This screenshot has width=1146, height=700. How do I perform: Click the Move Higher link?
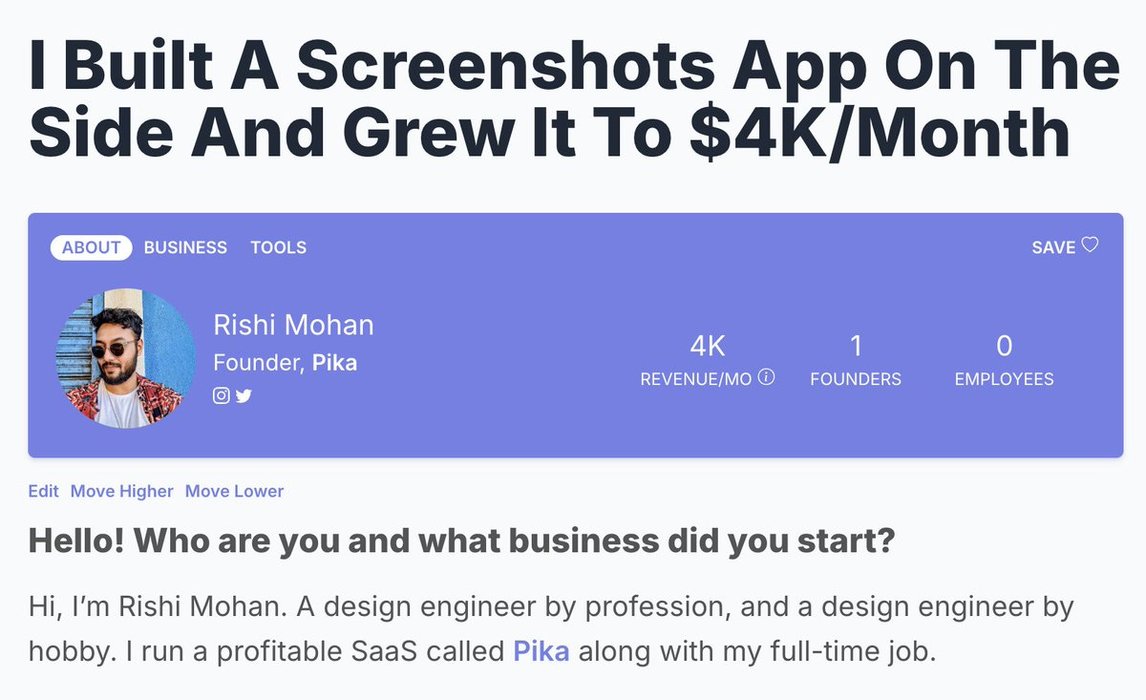click(x=121, y=491)
